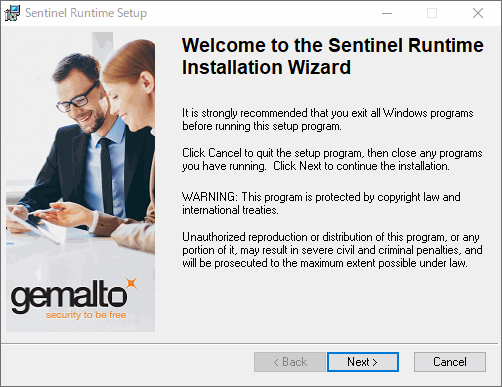This screenshot has width=502, height=387.
Task: Click the gemalto logo wordmark
Action: click(x=69, y=295)
